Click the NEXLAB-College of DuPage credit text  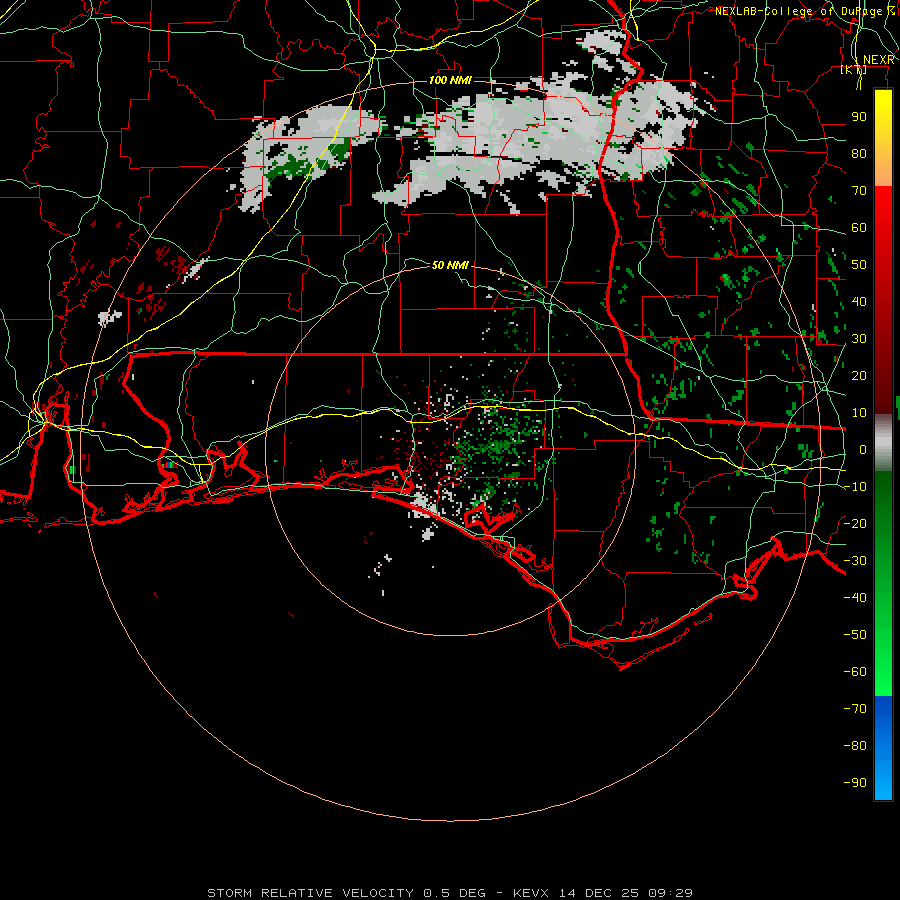coord(804,11)
